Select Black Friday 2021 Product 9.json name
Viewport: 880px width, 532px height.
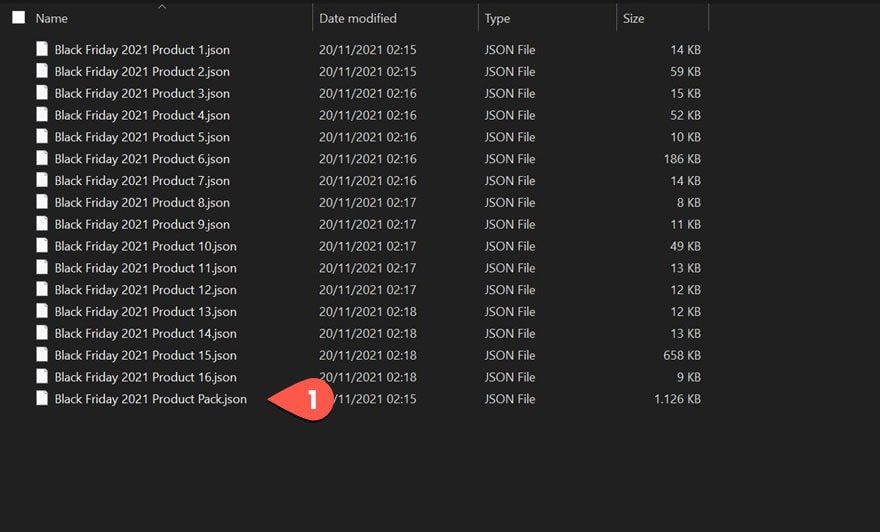pyautogui.click(x=142, y=225)
